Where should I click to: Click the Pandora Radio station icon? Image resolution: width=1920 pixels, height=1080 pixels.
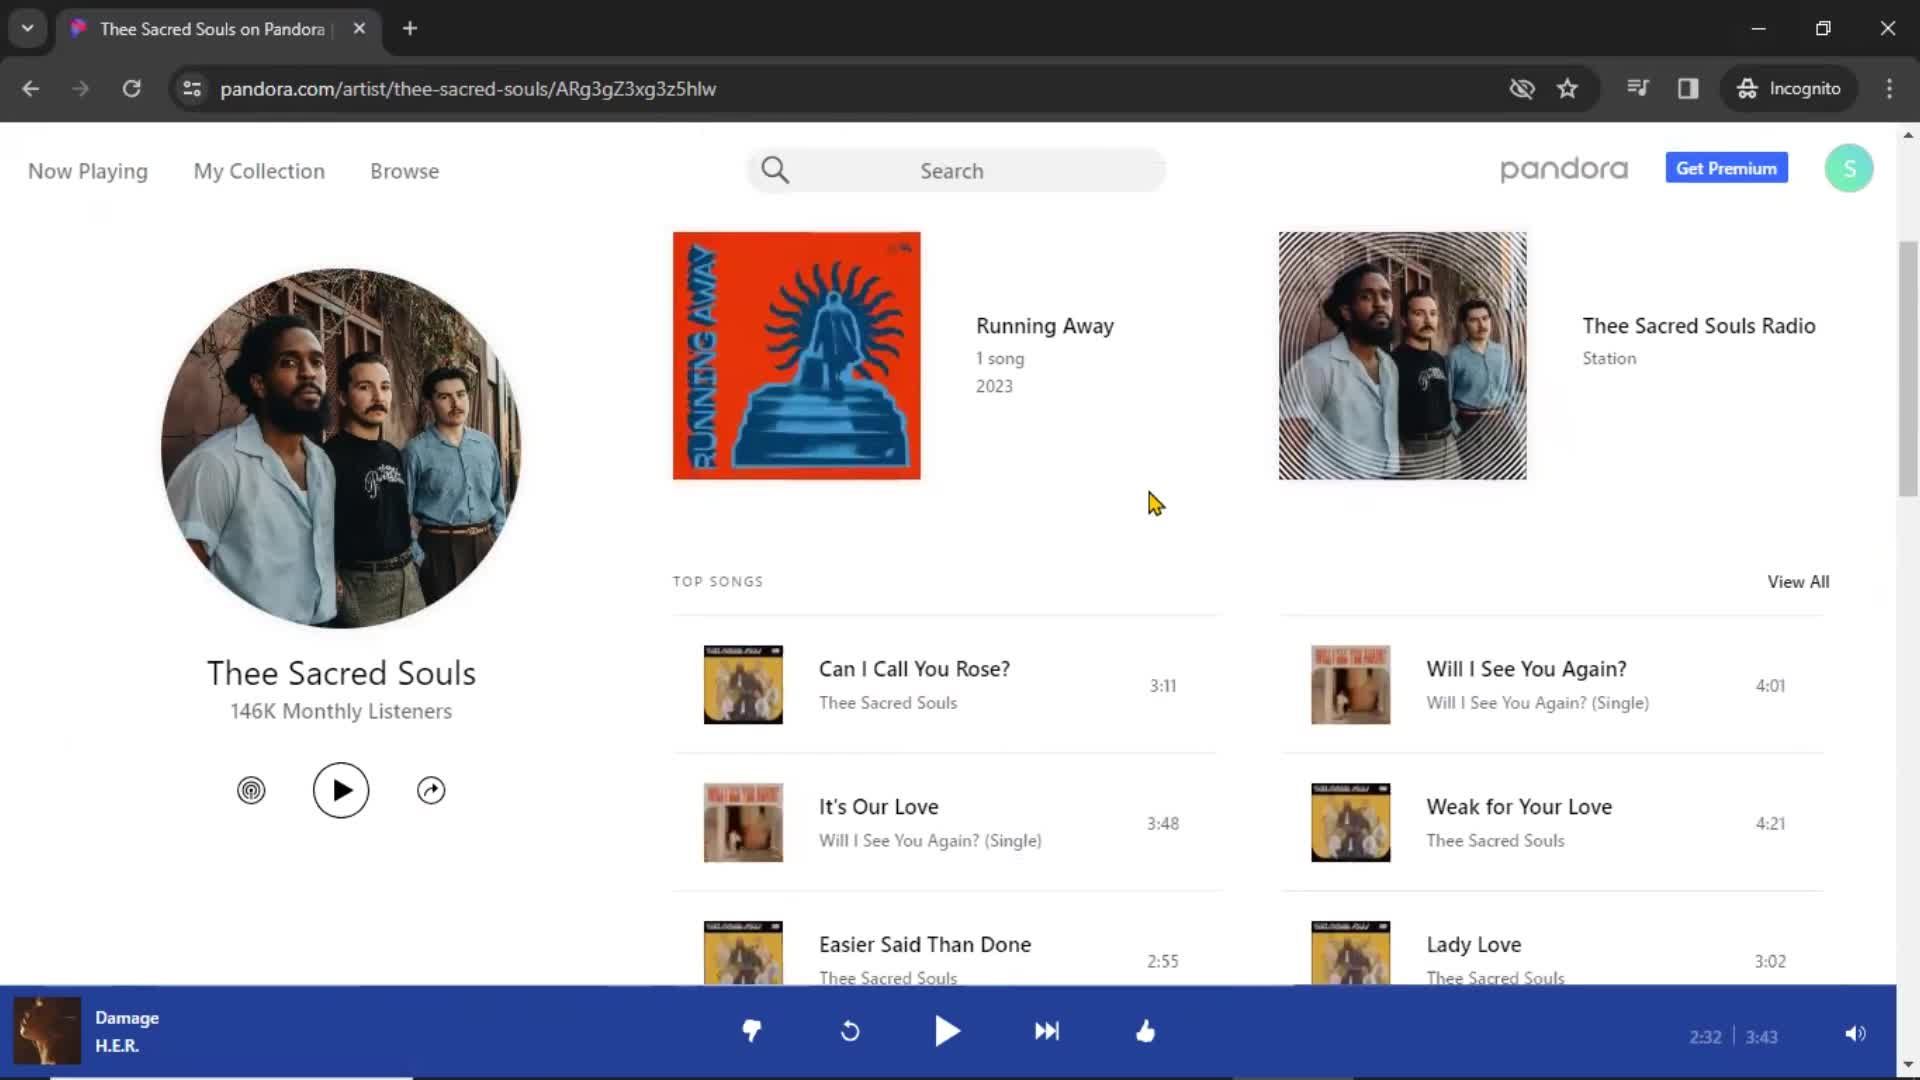pyautogui.click(x=249, y=789)
